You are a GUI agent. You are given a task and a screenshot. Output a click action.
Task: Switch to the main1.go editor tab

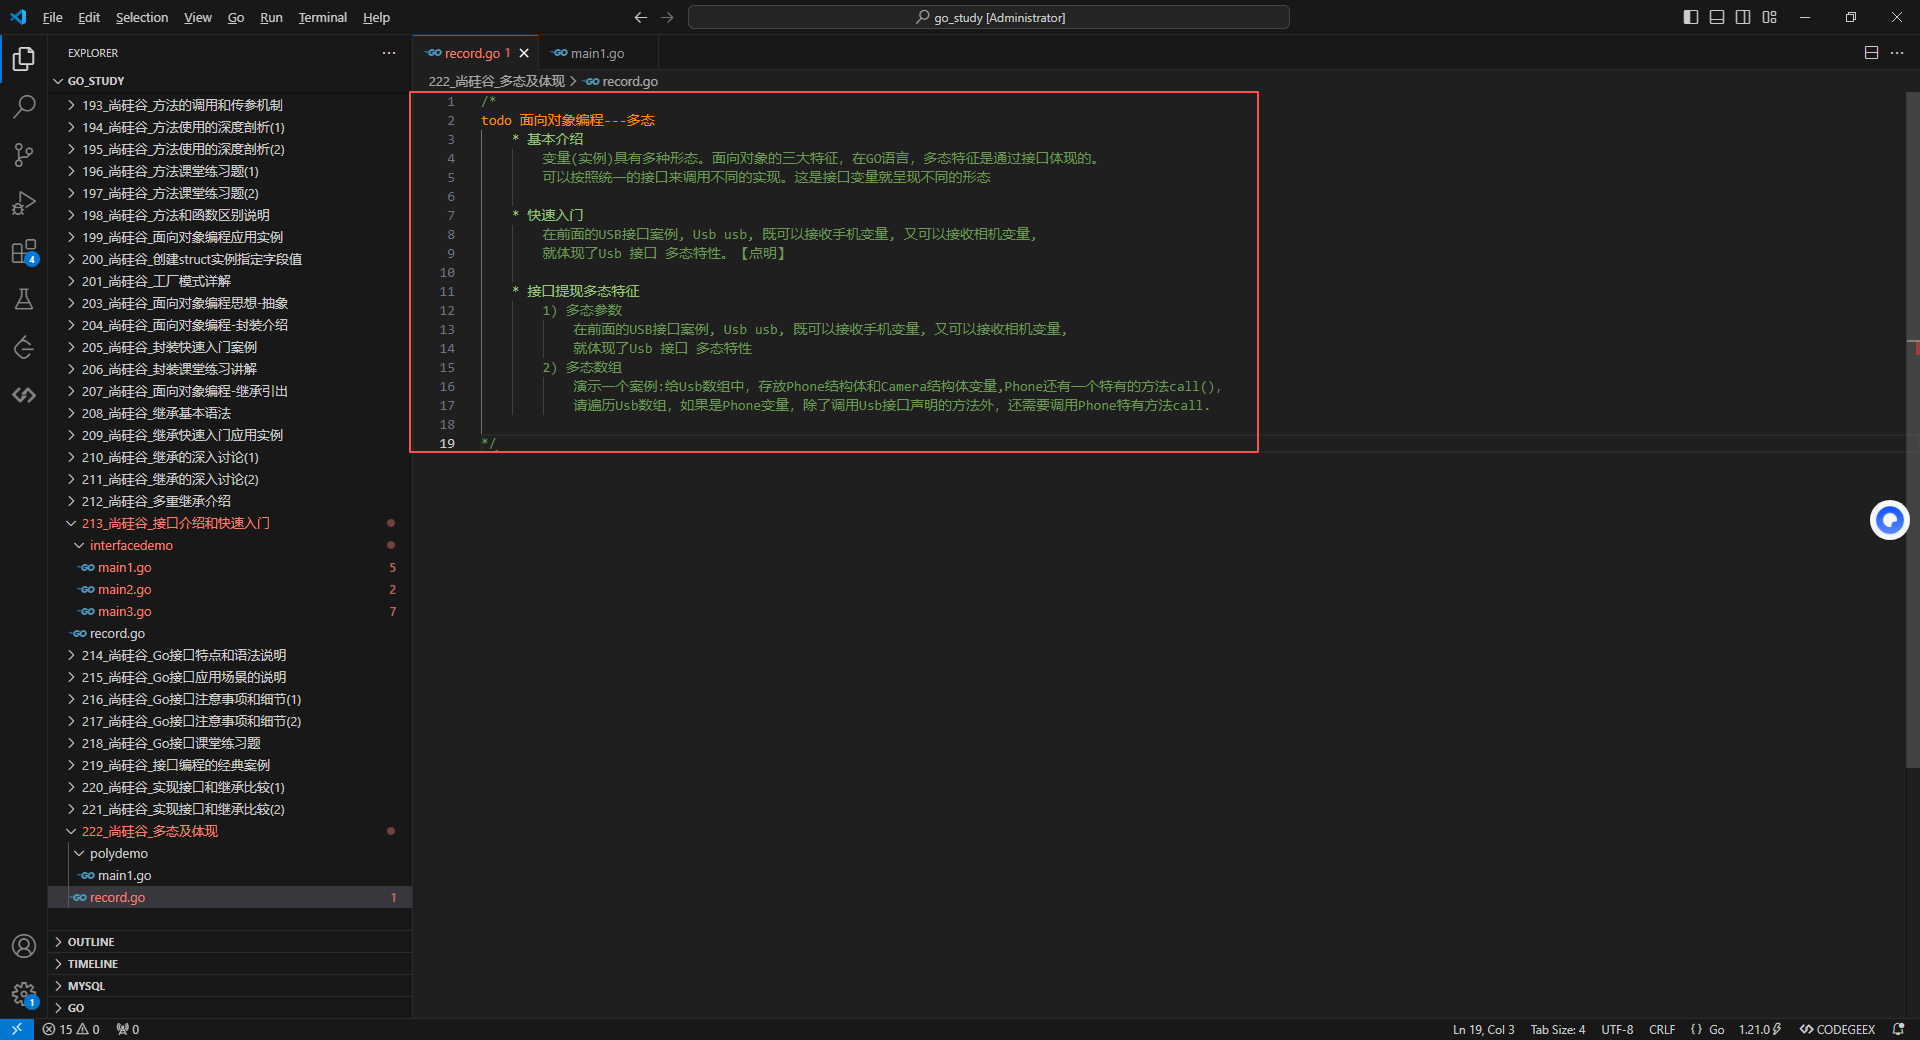(x=598, y=53)
